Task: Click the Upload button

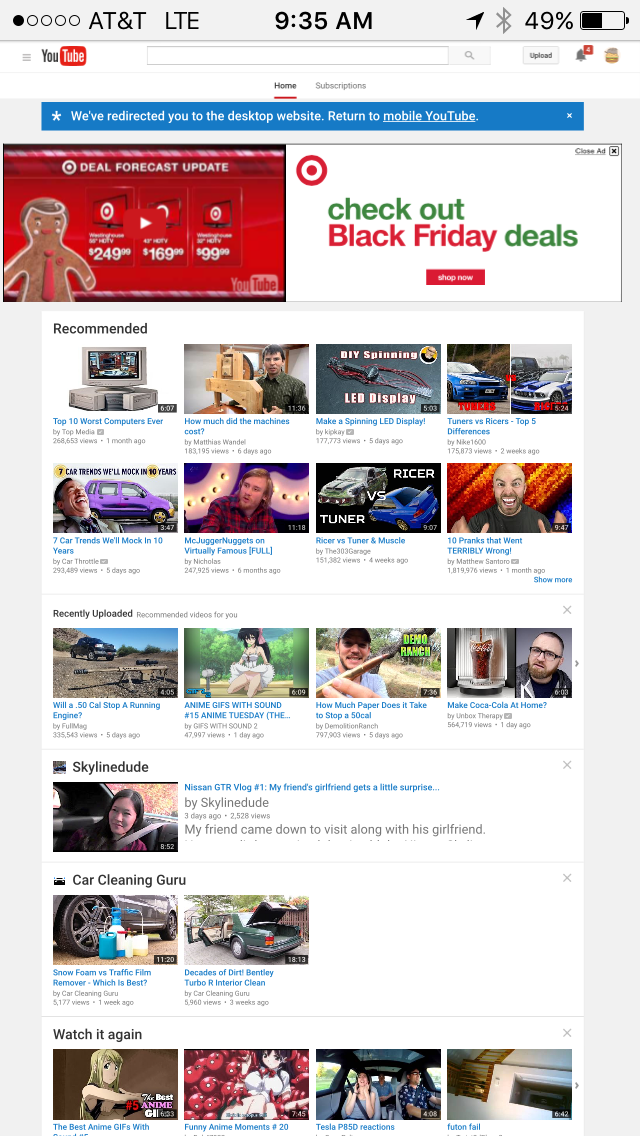Action: pos(541,55)
